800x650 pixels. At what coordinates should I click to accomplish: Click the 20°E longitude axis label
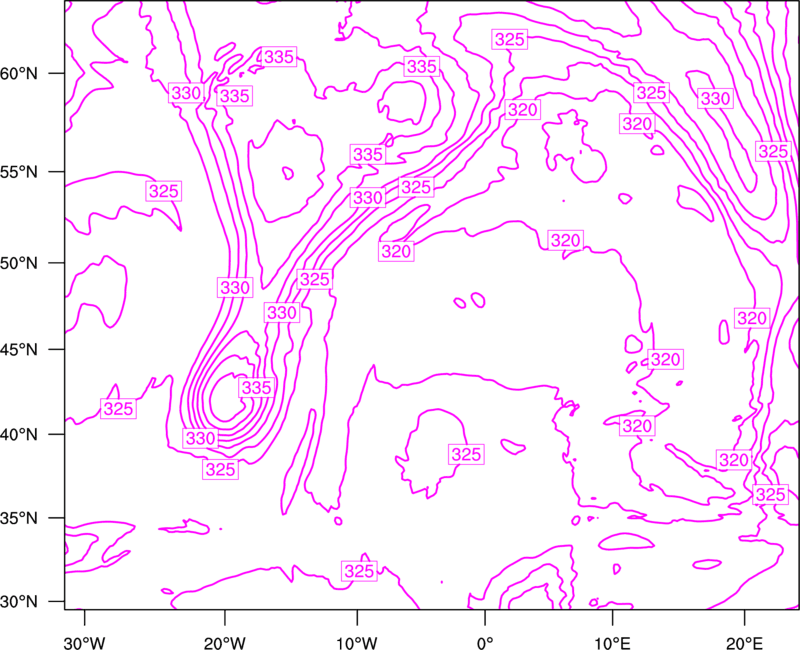[x=744, y=643]
